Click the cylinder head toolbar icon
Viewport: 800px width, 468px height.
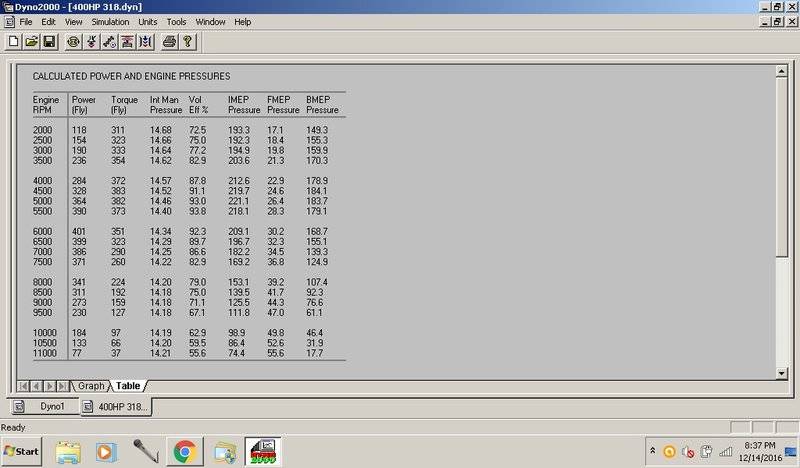pos(91,42)
